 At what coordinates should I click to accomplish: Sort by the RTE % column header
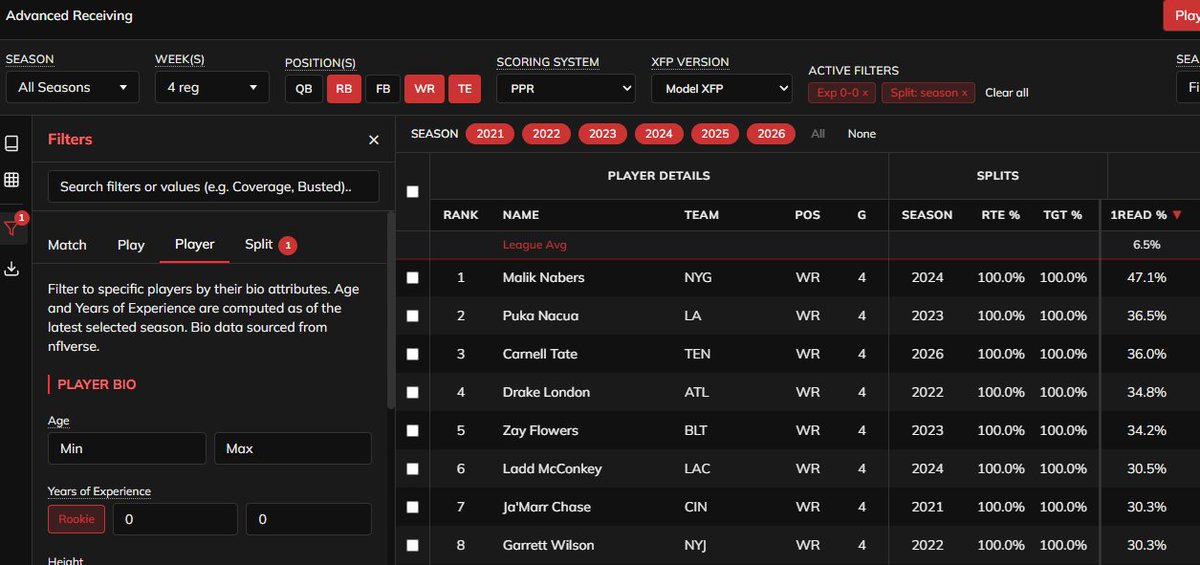(999, 215)
